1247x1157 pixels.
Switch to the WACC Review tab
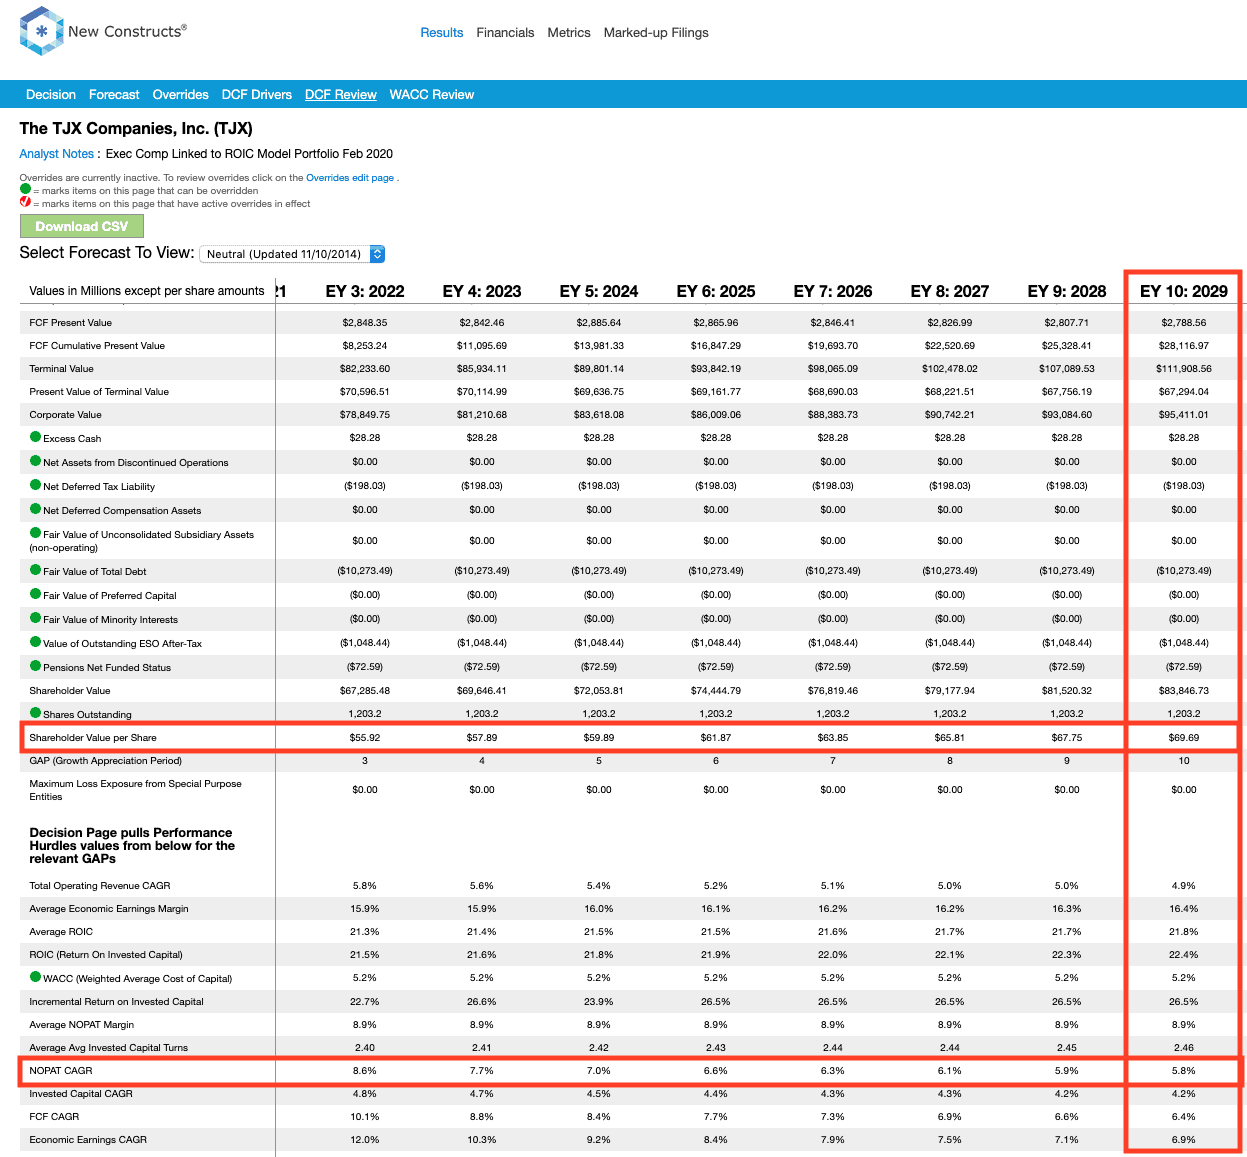coord(432,95)
